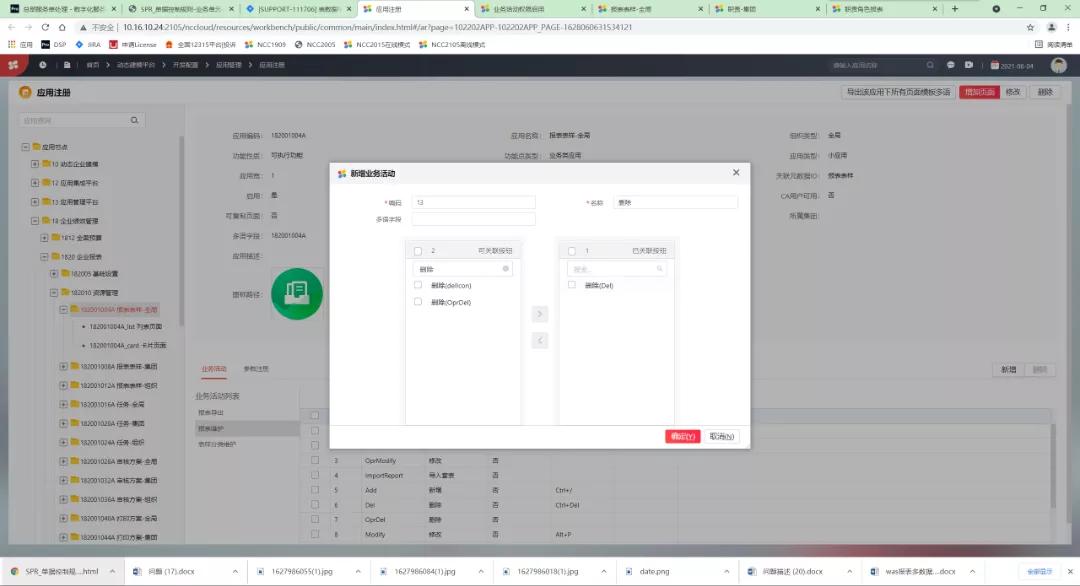Viewport: 1080px width, 586px height.
Task: Clear the 删除 search text with the clear icon
Action: (506, 269)
